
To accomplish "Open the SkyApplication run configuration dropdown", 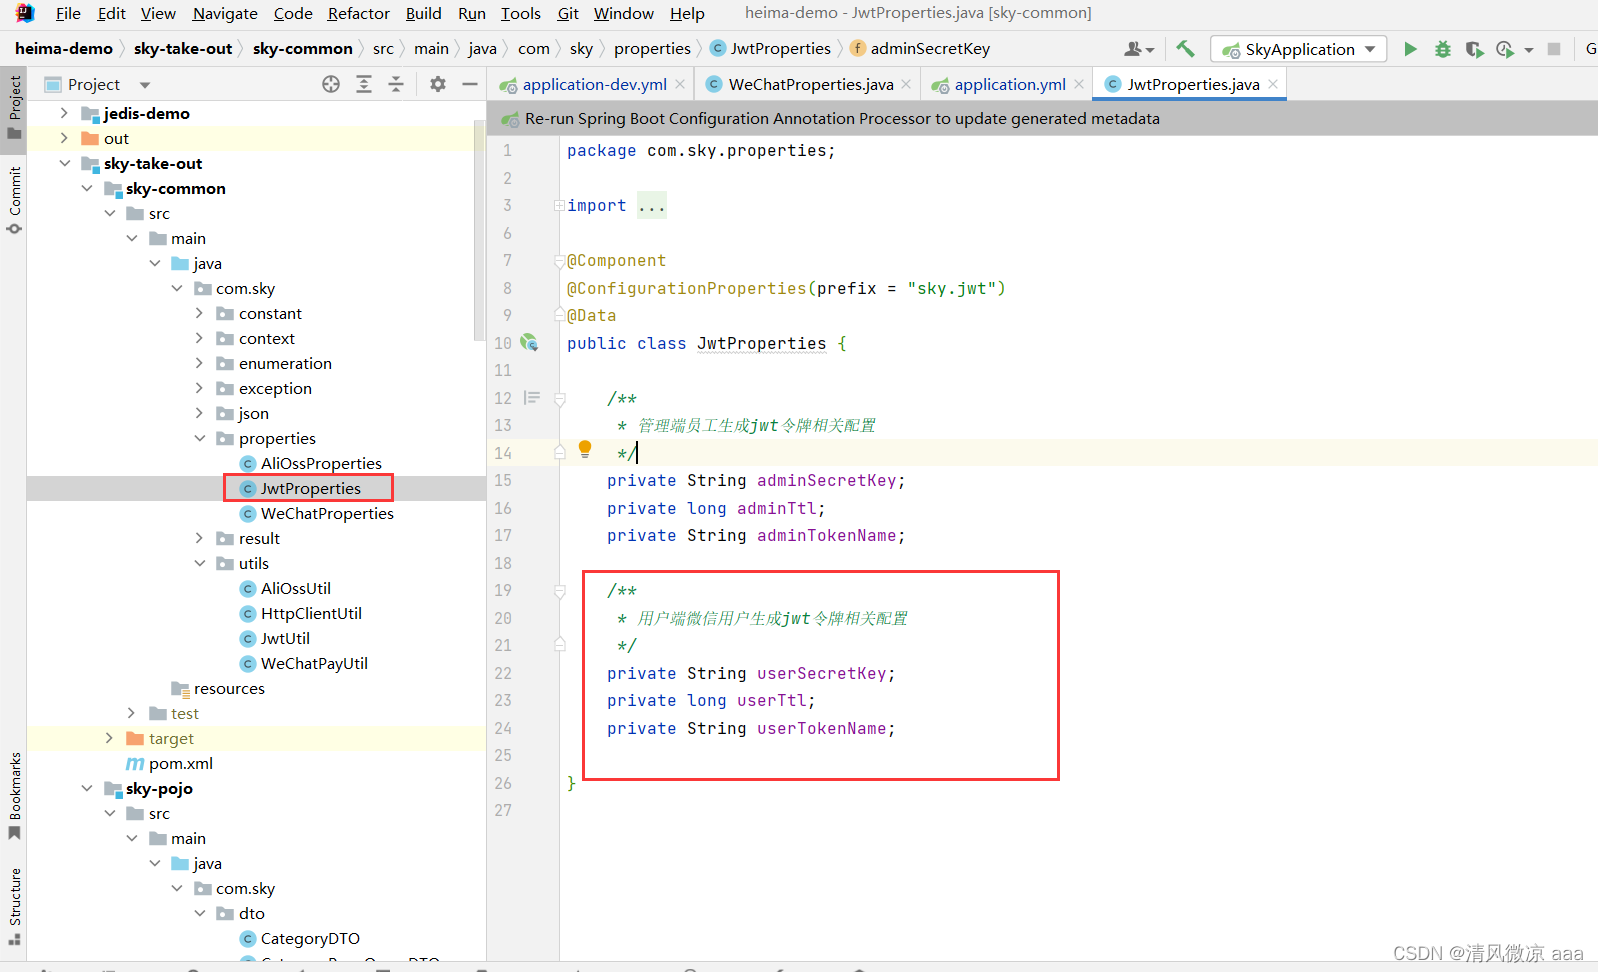I will click(1298, 49).
